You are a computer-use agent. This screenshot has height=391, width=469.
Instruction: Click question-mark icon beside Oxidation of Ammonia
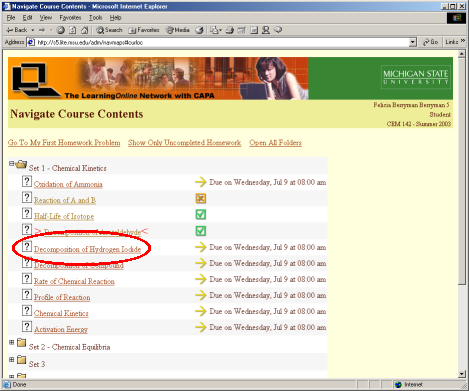click(27, 181)
